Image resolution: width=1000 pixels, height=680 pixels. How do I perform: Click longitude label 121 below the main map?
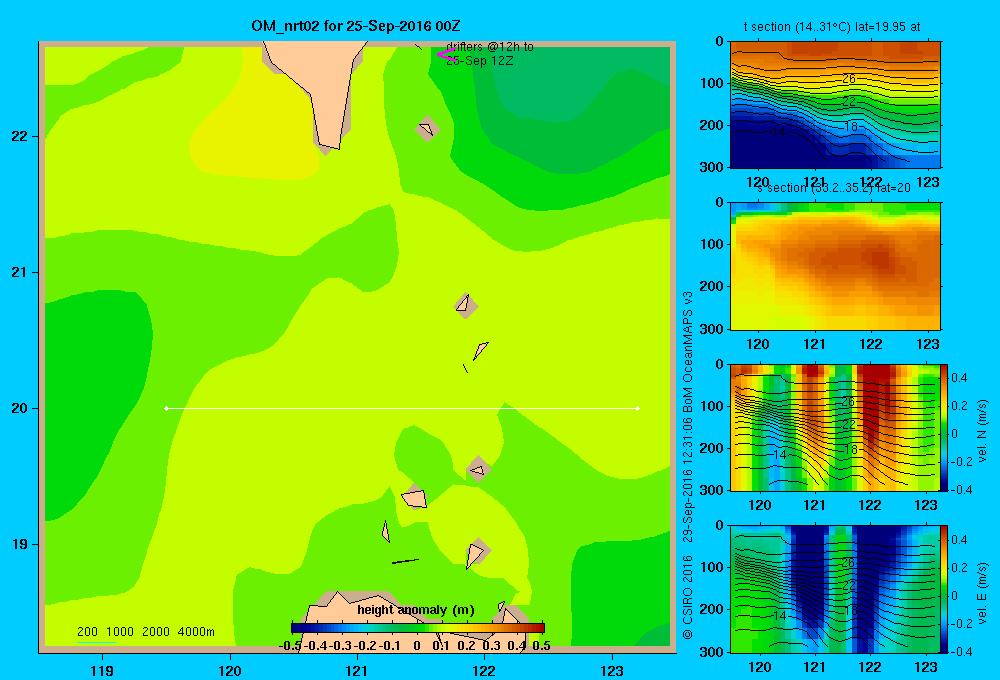(357, 670)
